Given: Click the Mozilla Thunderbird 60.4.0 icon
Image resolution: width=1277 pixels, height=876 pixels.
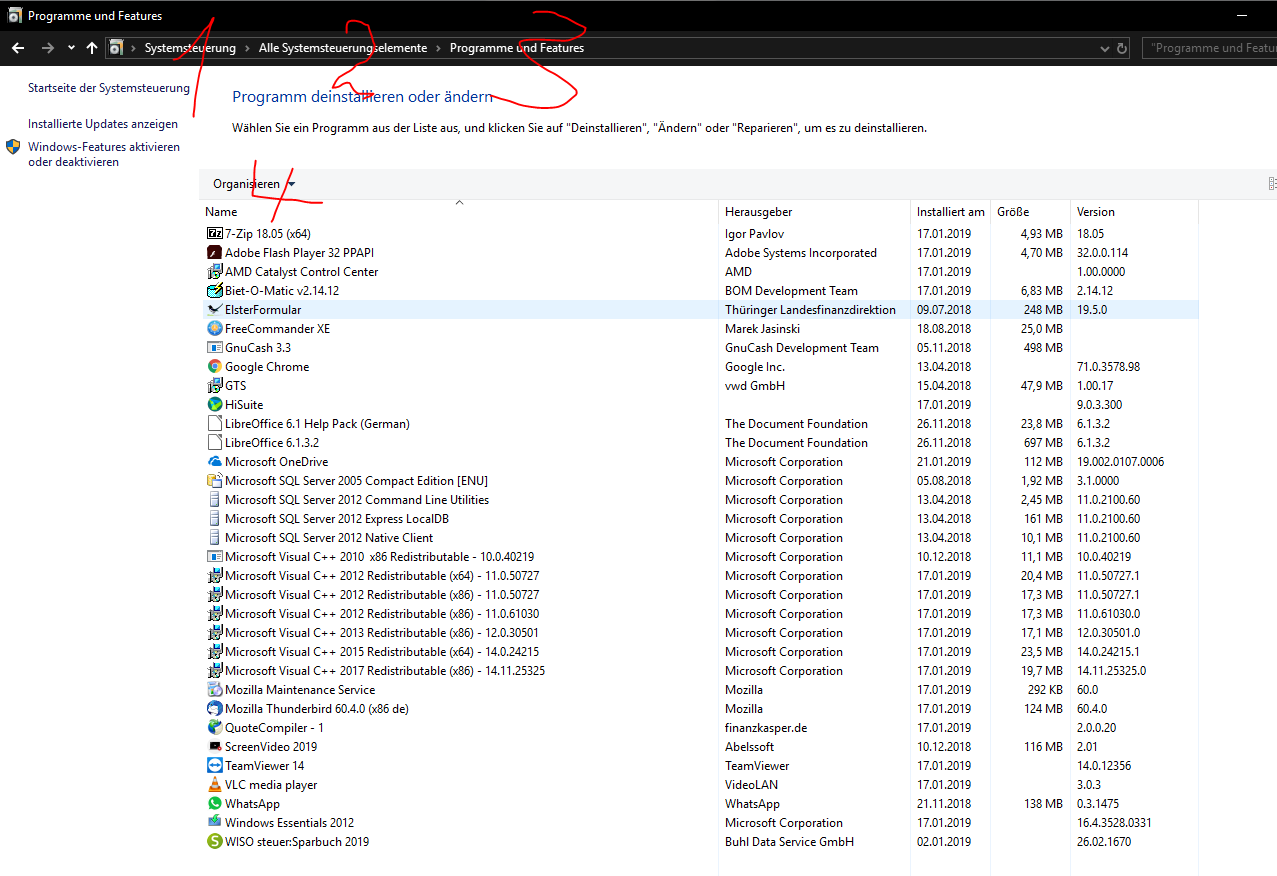Looking at the screenshot, I should click(x=214, y=709).
